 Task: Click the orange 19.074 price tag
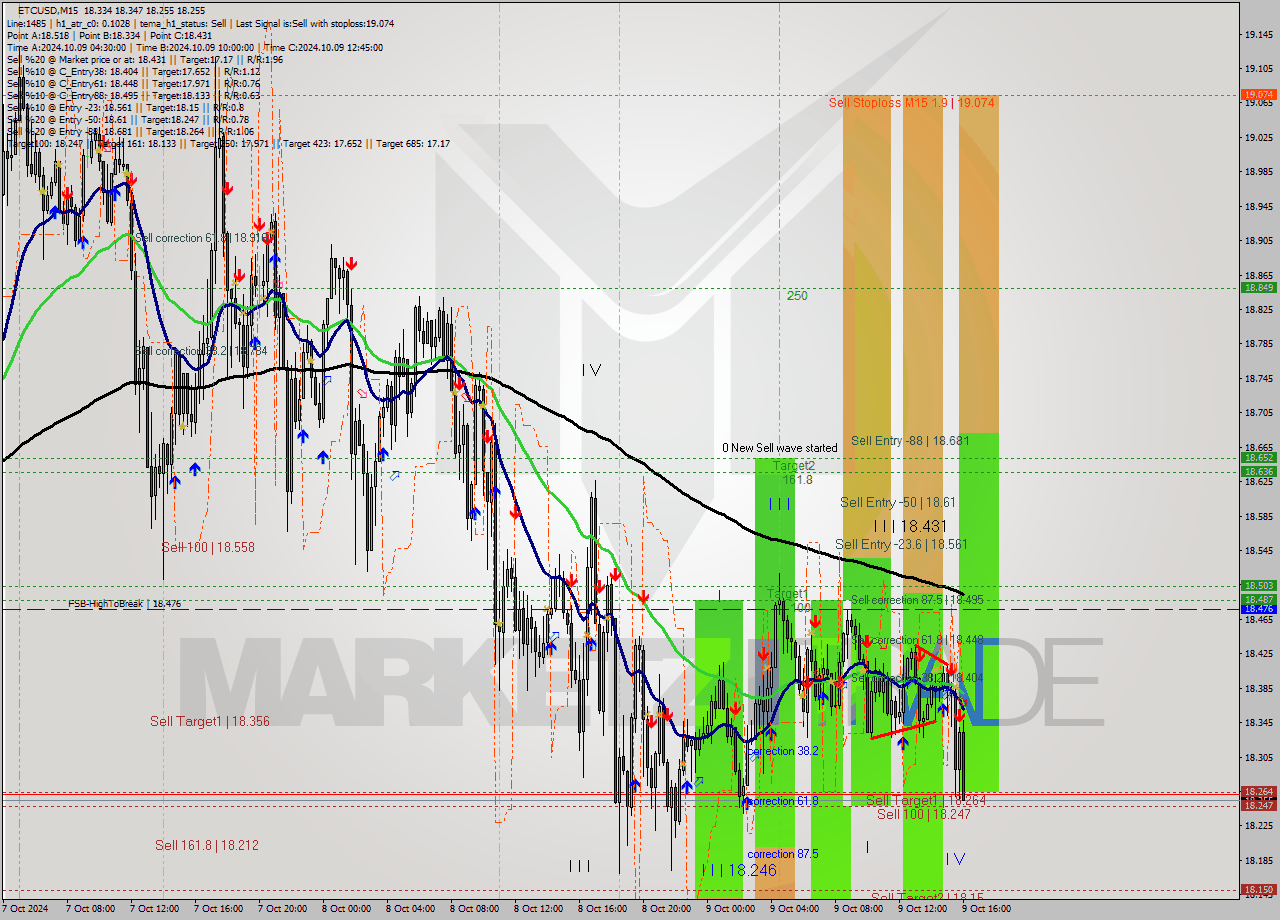tap(1258, 95)
